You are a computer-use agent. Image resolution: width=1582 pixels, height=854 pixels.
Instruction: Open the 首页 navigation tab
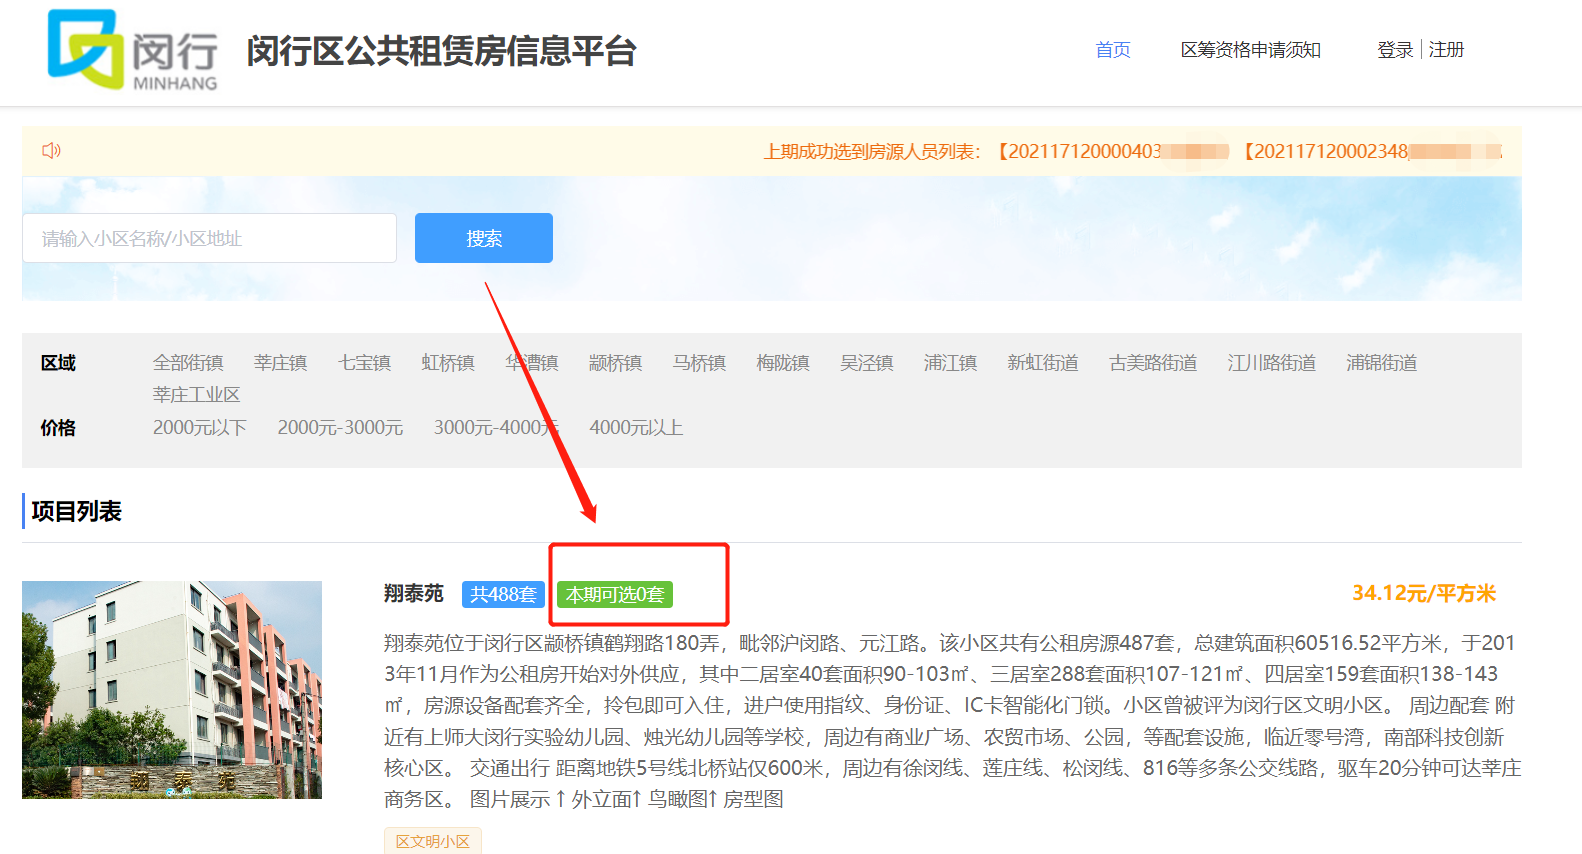1112,50
